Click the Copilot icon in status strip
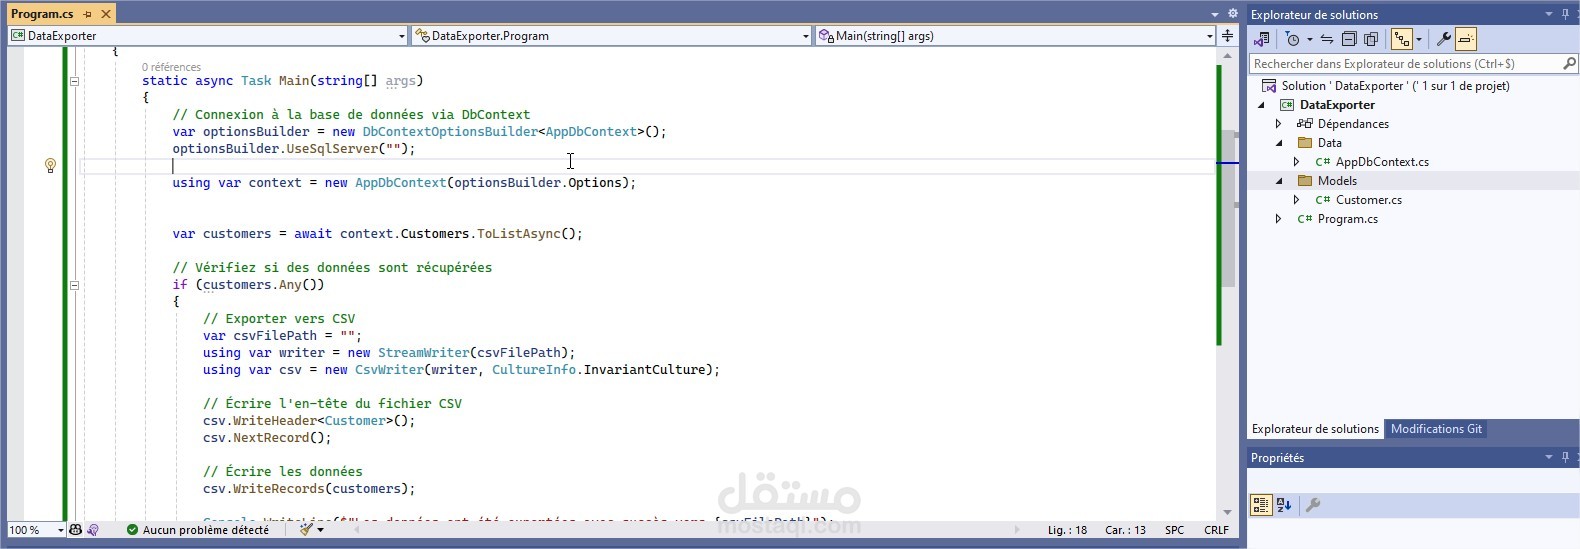Screen dimensions: 1580x549 click(75, 530)
